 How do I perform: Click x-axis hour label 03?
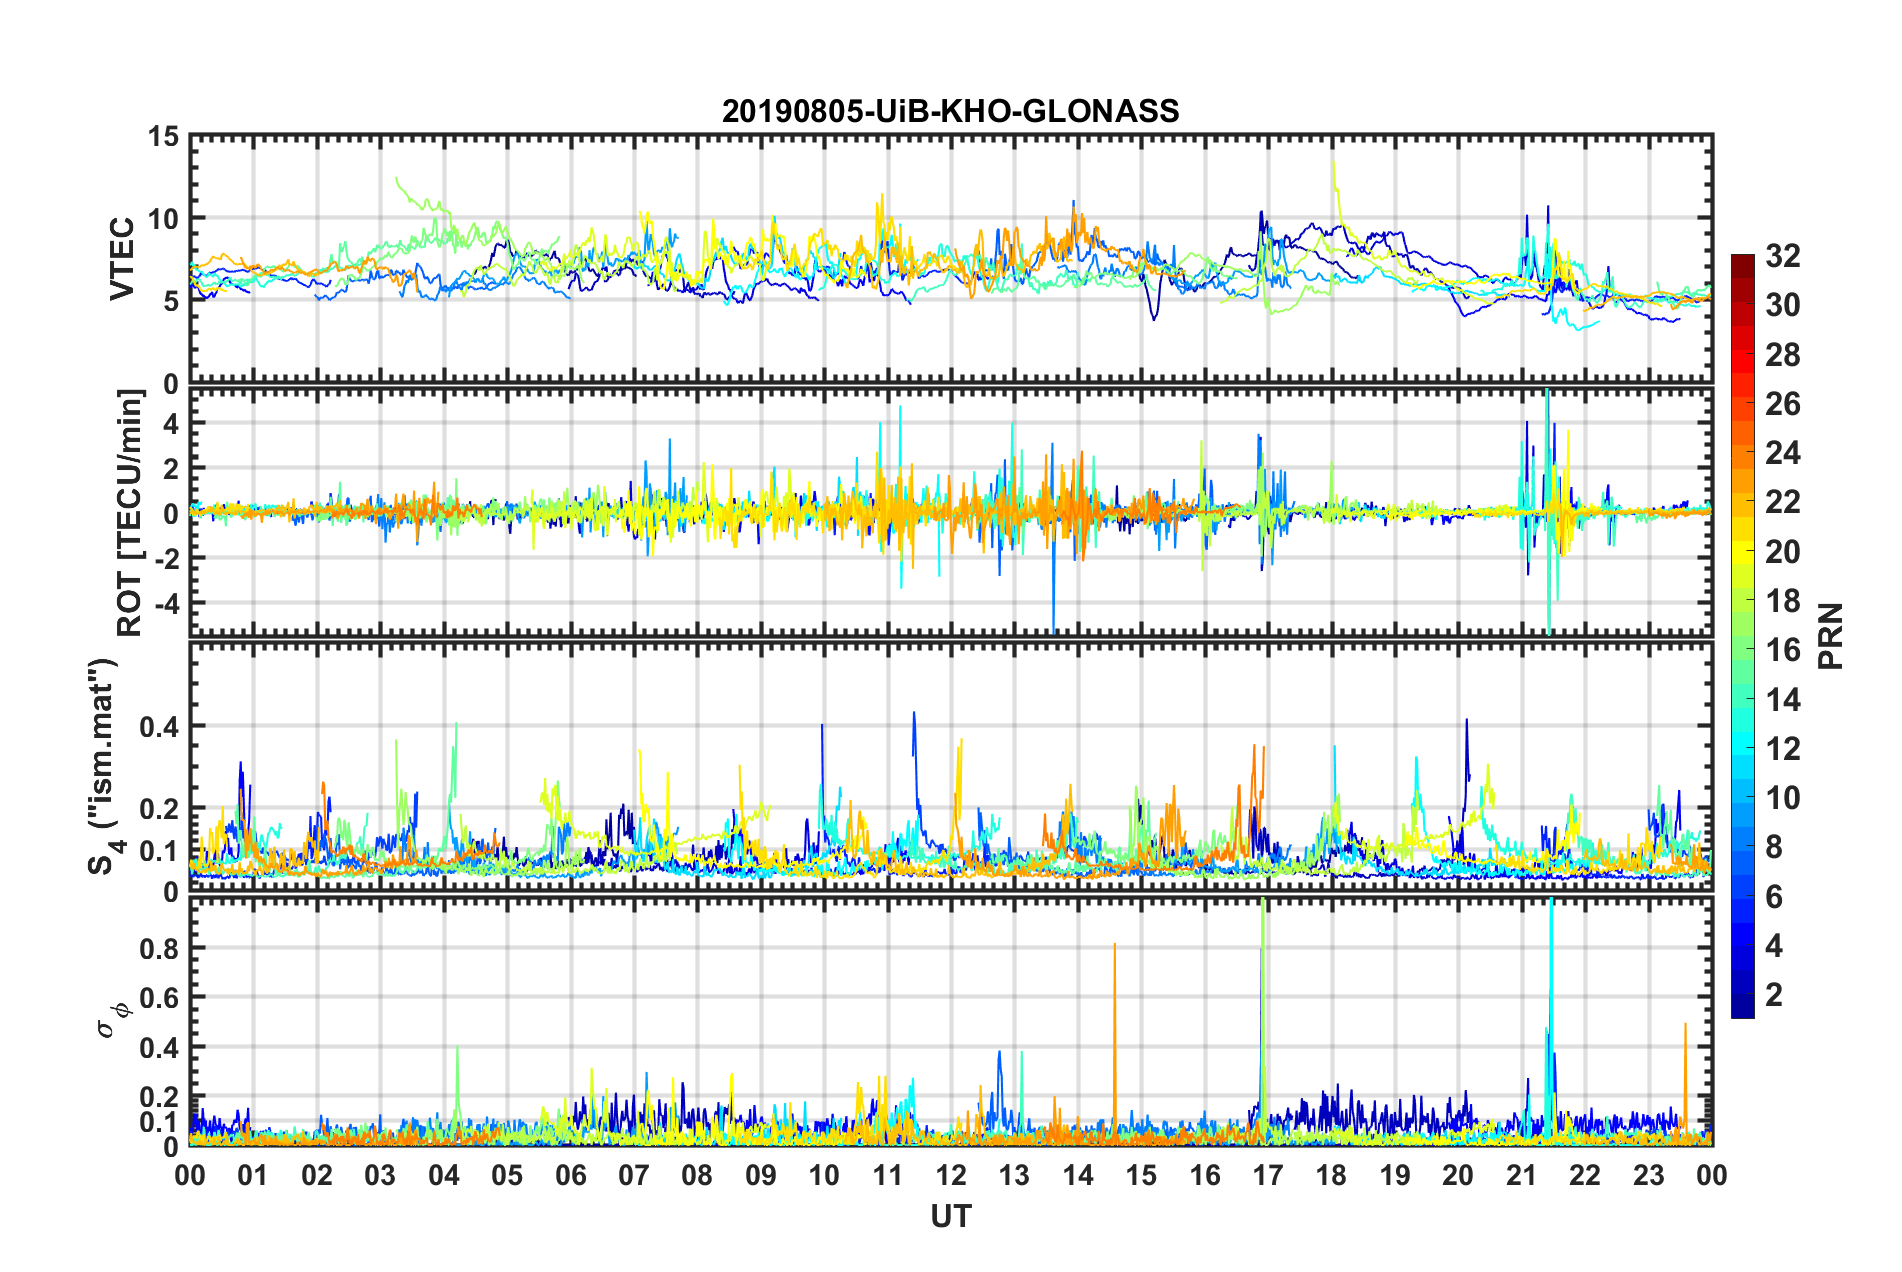tap(380, 1175)
